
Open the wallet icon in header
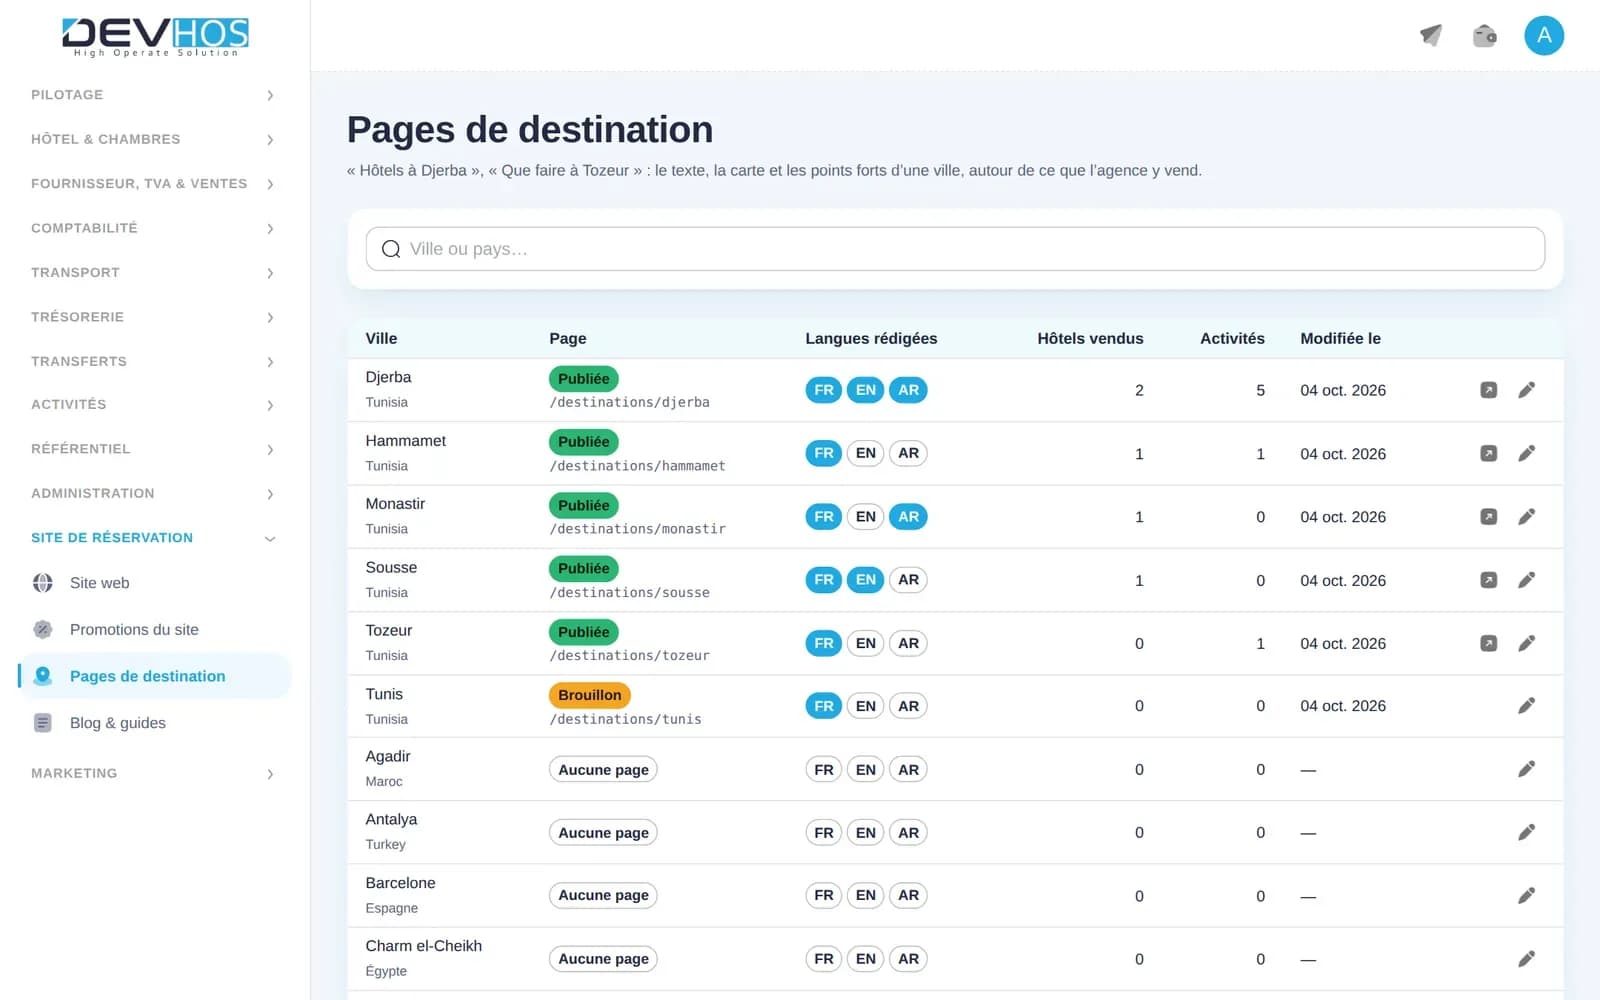pyautogui.click(x=1485, y=36)
